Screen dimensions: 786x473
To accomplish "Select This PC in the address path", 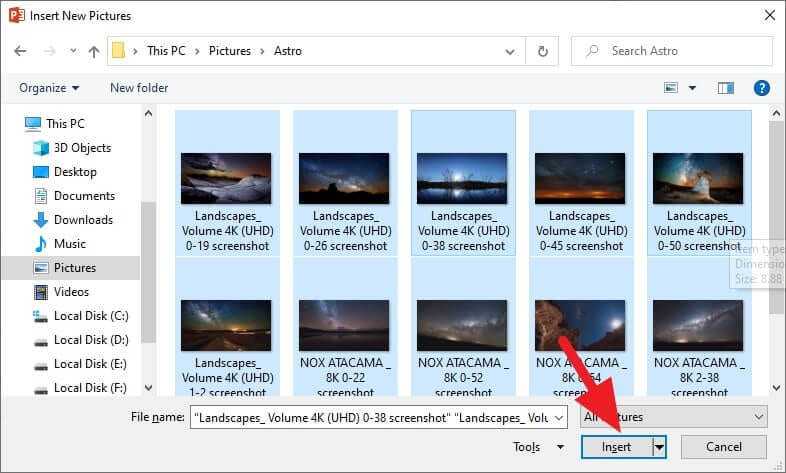I will coord(166,51).
